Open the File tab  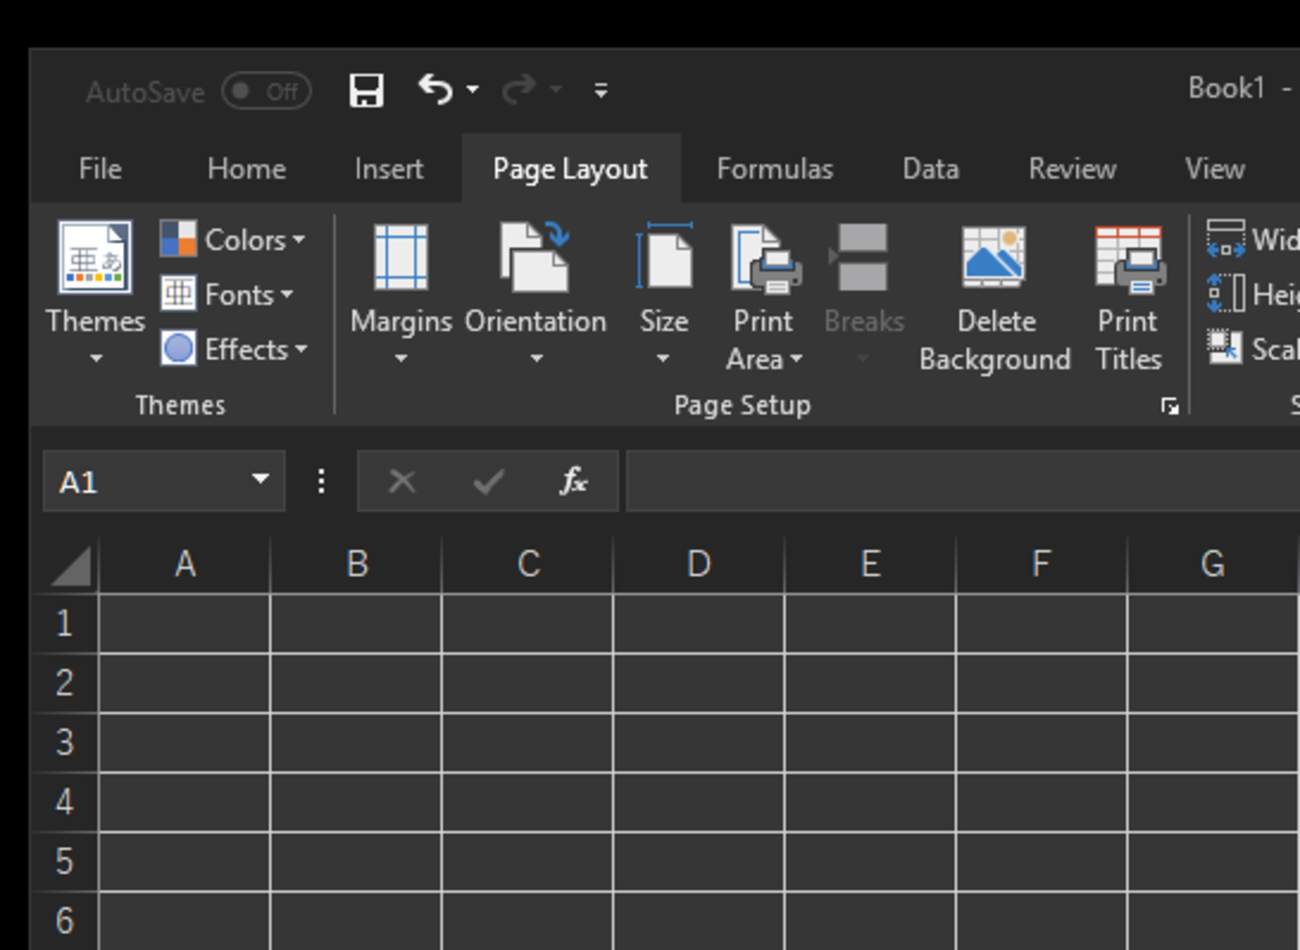click(100, 169)
